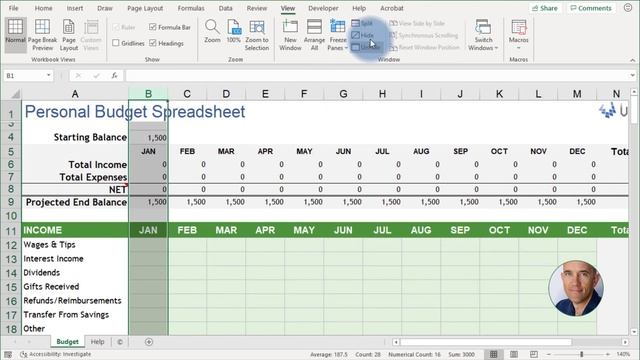Click Normal view icon in status bar
Screen dimensions: 640x360
(493, 354)
